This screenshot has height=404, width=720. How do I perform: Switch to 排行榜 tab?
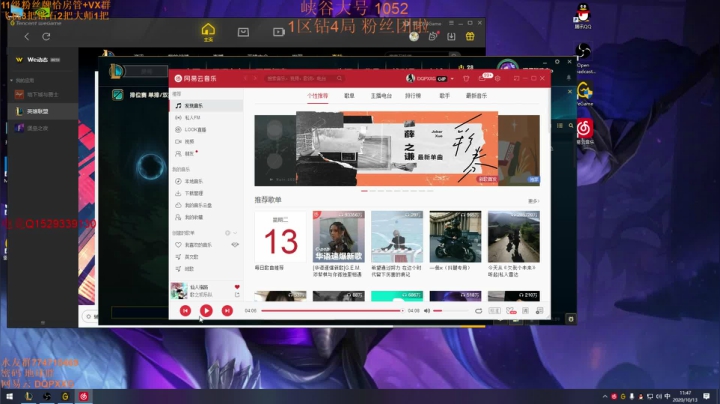pyautogui.click(x=413, y=96)
